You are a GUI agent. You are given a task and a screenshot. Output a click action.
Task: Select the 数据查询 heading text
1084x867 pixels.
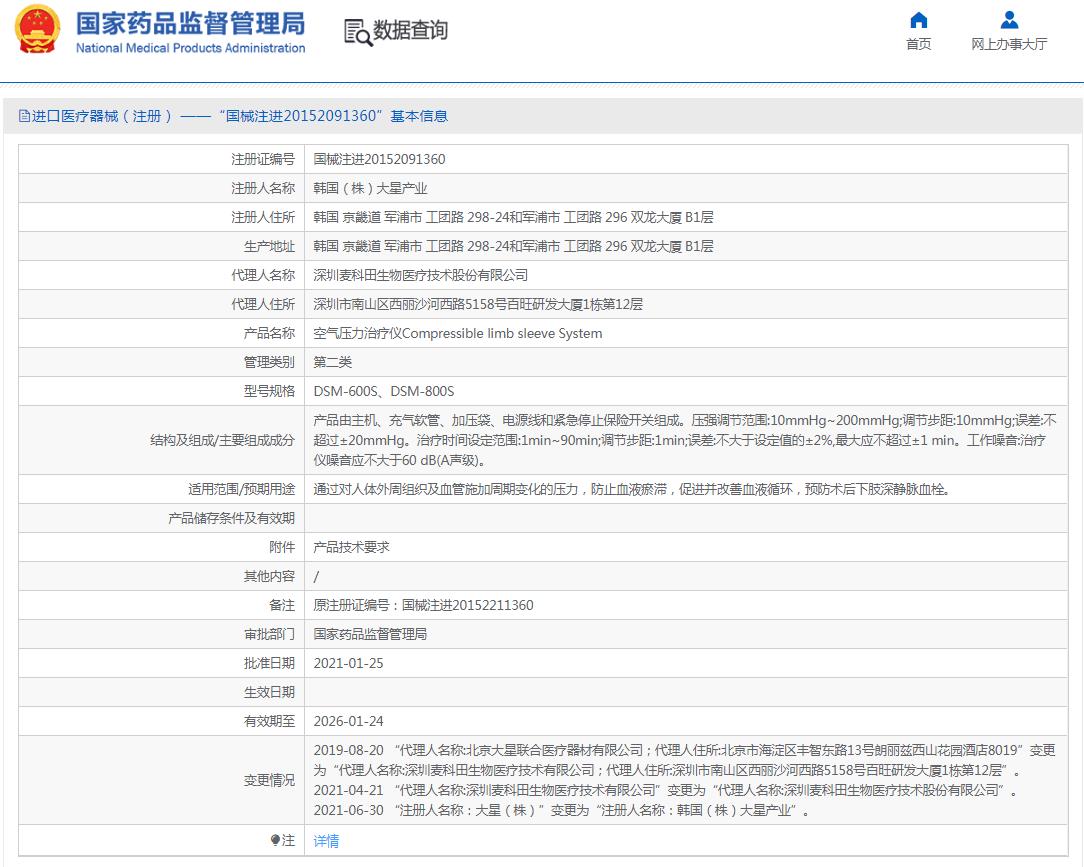(x=410, y=31)
